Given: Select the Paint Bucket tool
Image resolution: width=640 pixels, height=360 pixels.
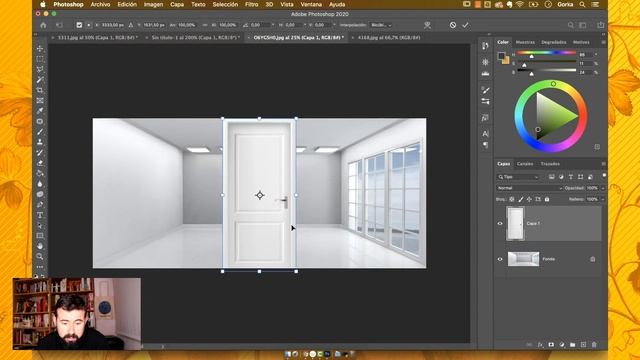Looking at the screenshot, I should coord(40,173).
